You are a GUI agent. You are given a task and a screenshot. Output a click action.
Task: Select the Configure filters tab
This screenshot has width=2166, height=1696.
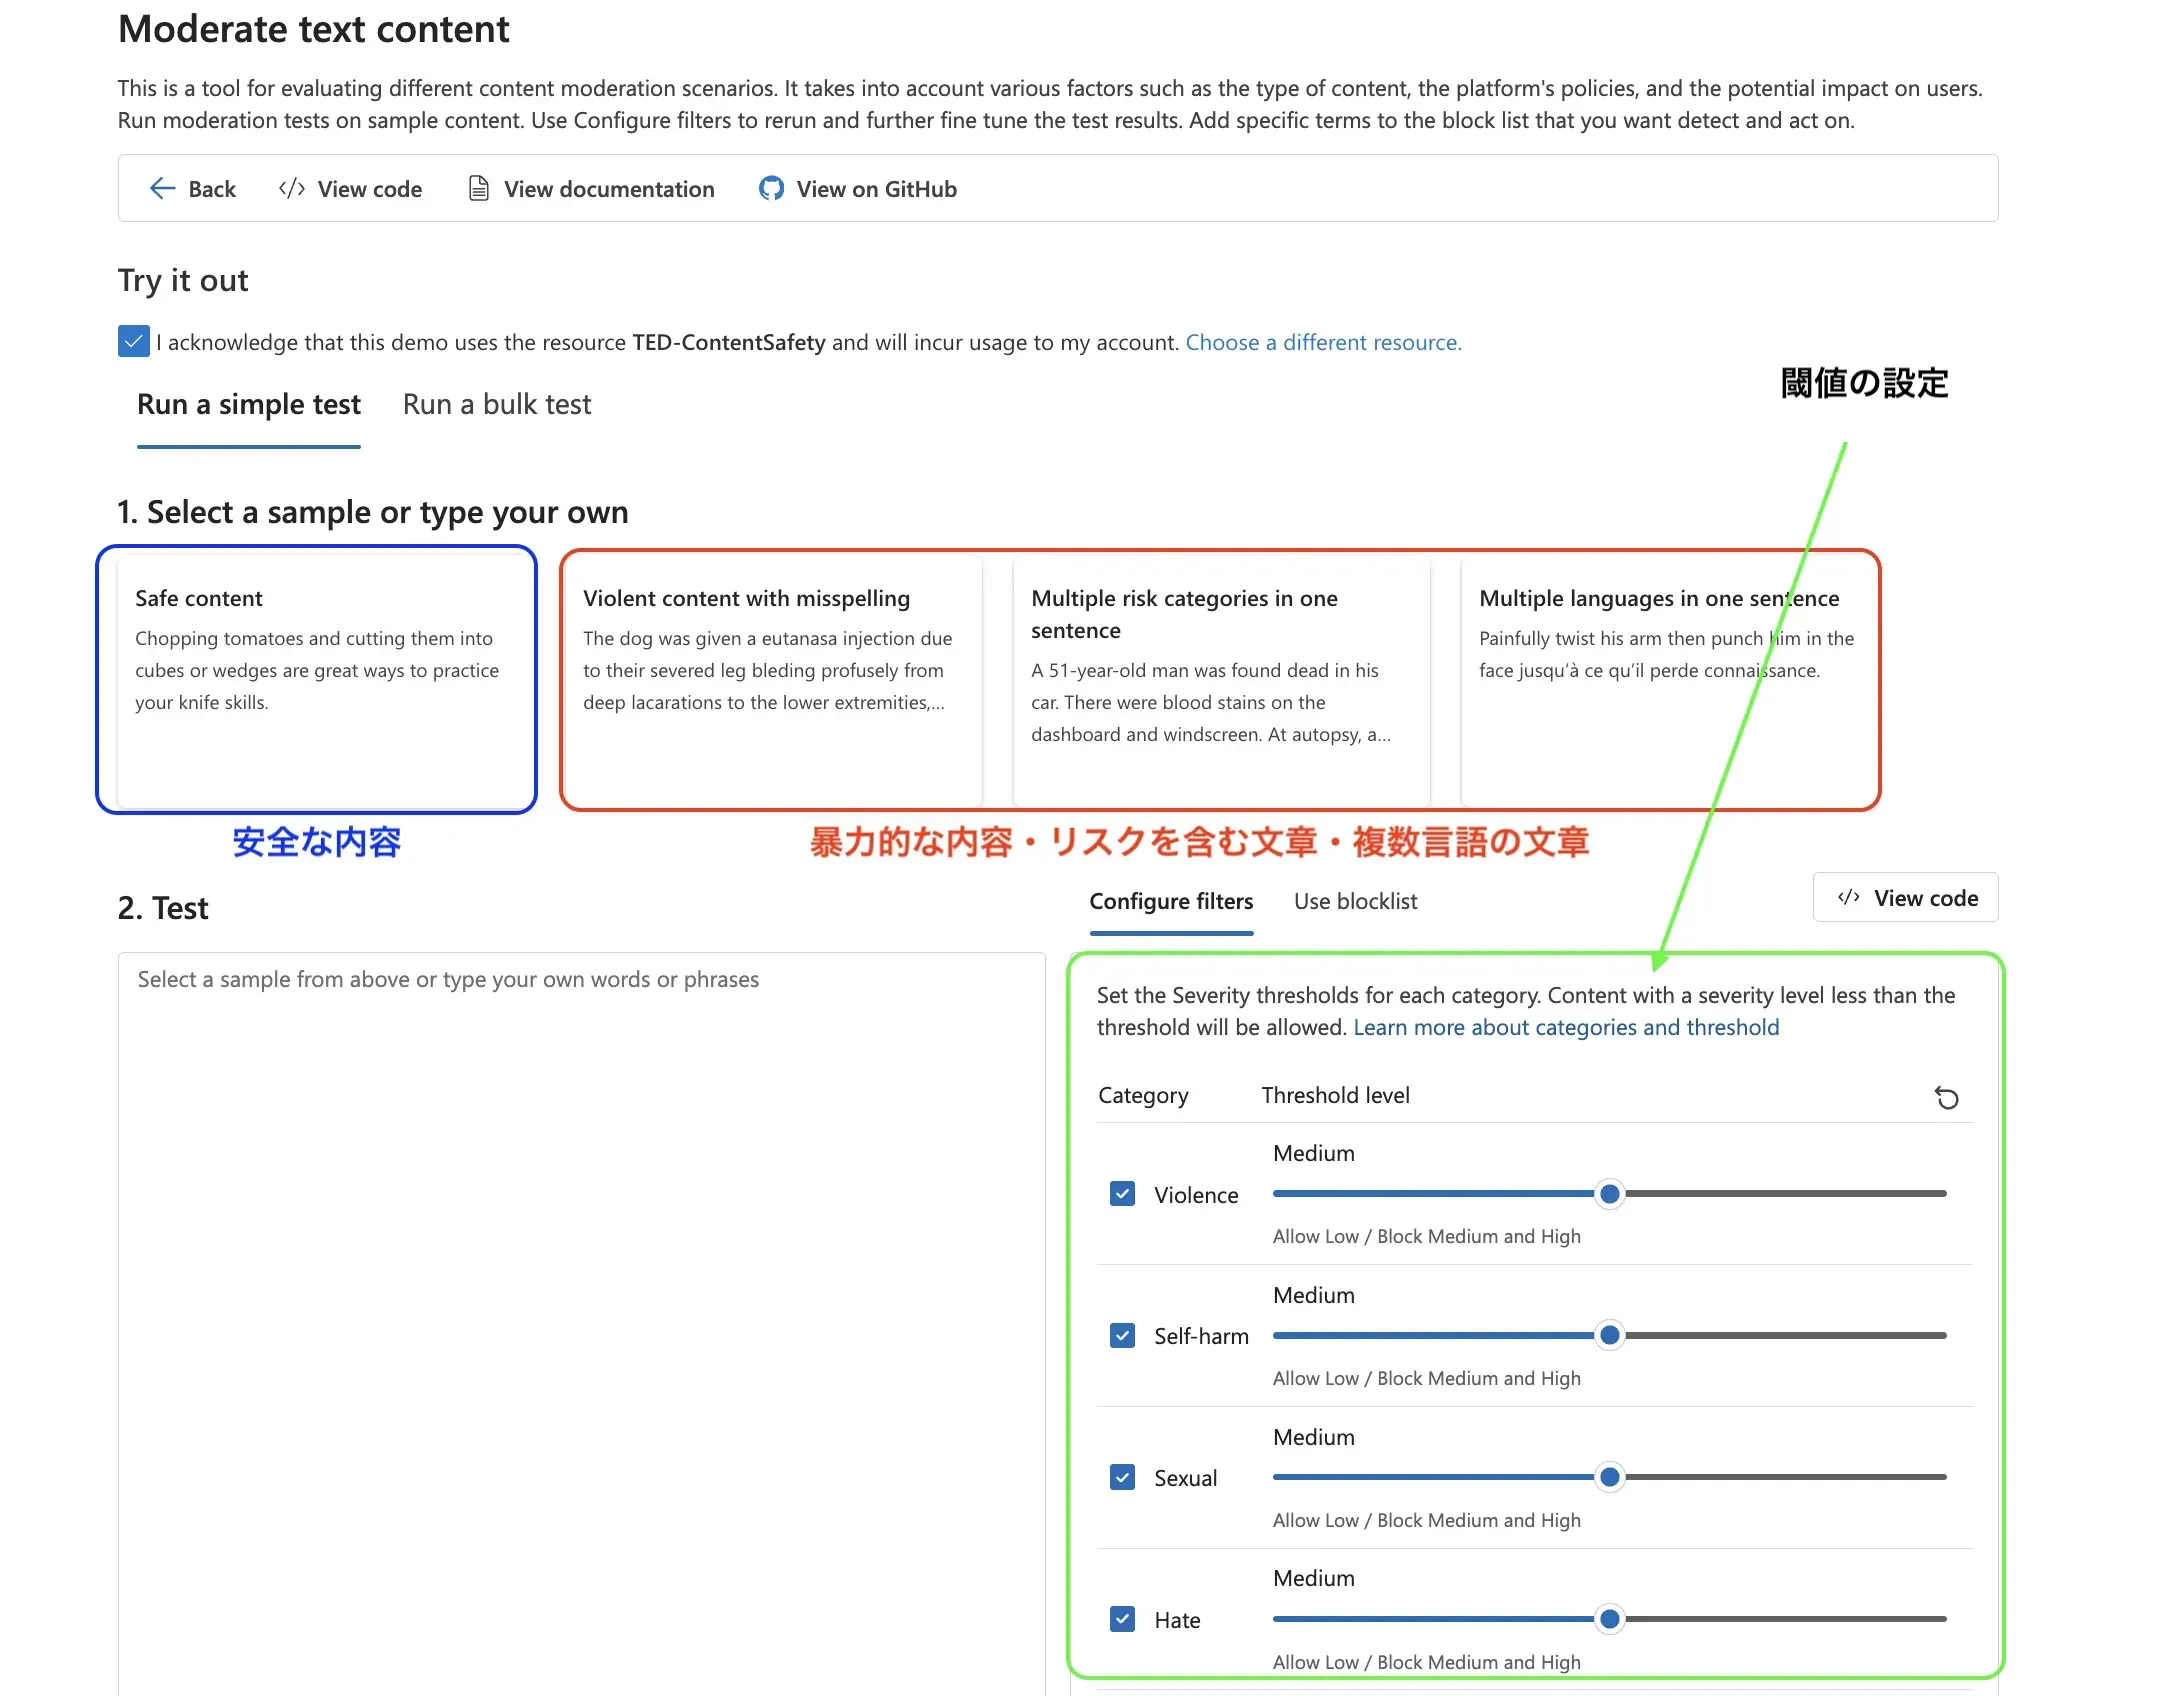tap(1171, 902)
